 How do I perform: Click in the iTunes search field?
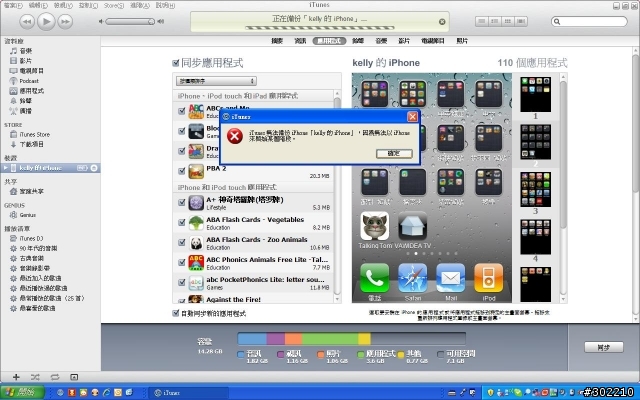[x=589, y=21]
